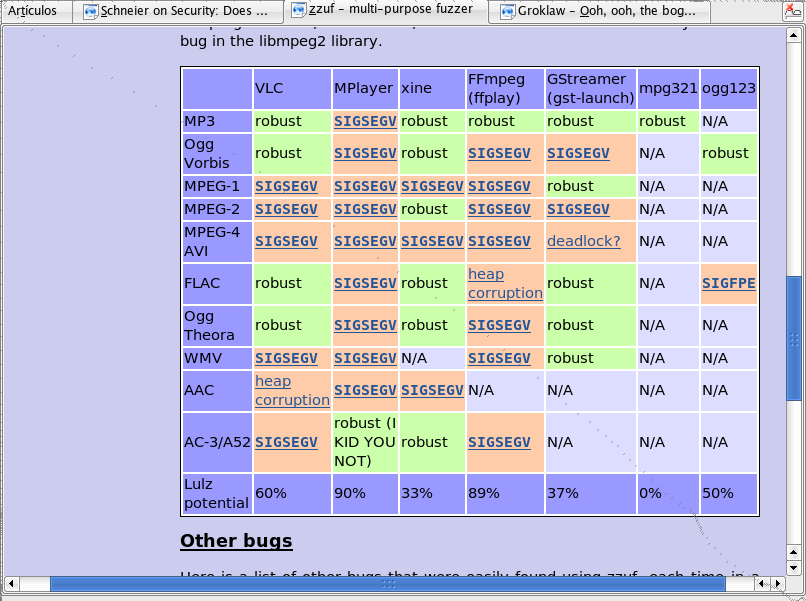
Task: Open the MPEG-2 VLC SIGSEGV link
Action: click(x=286, y=209)
